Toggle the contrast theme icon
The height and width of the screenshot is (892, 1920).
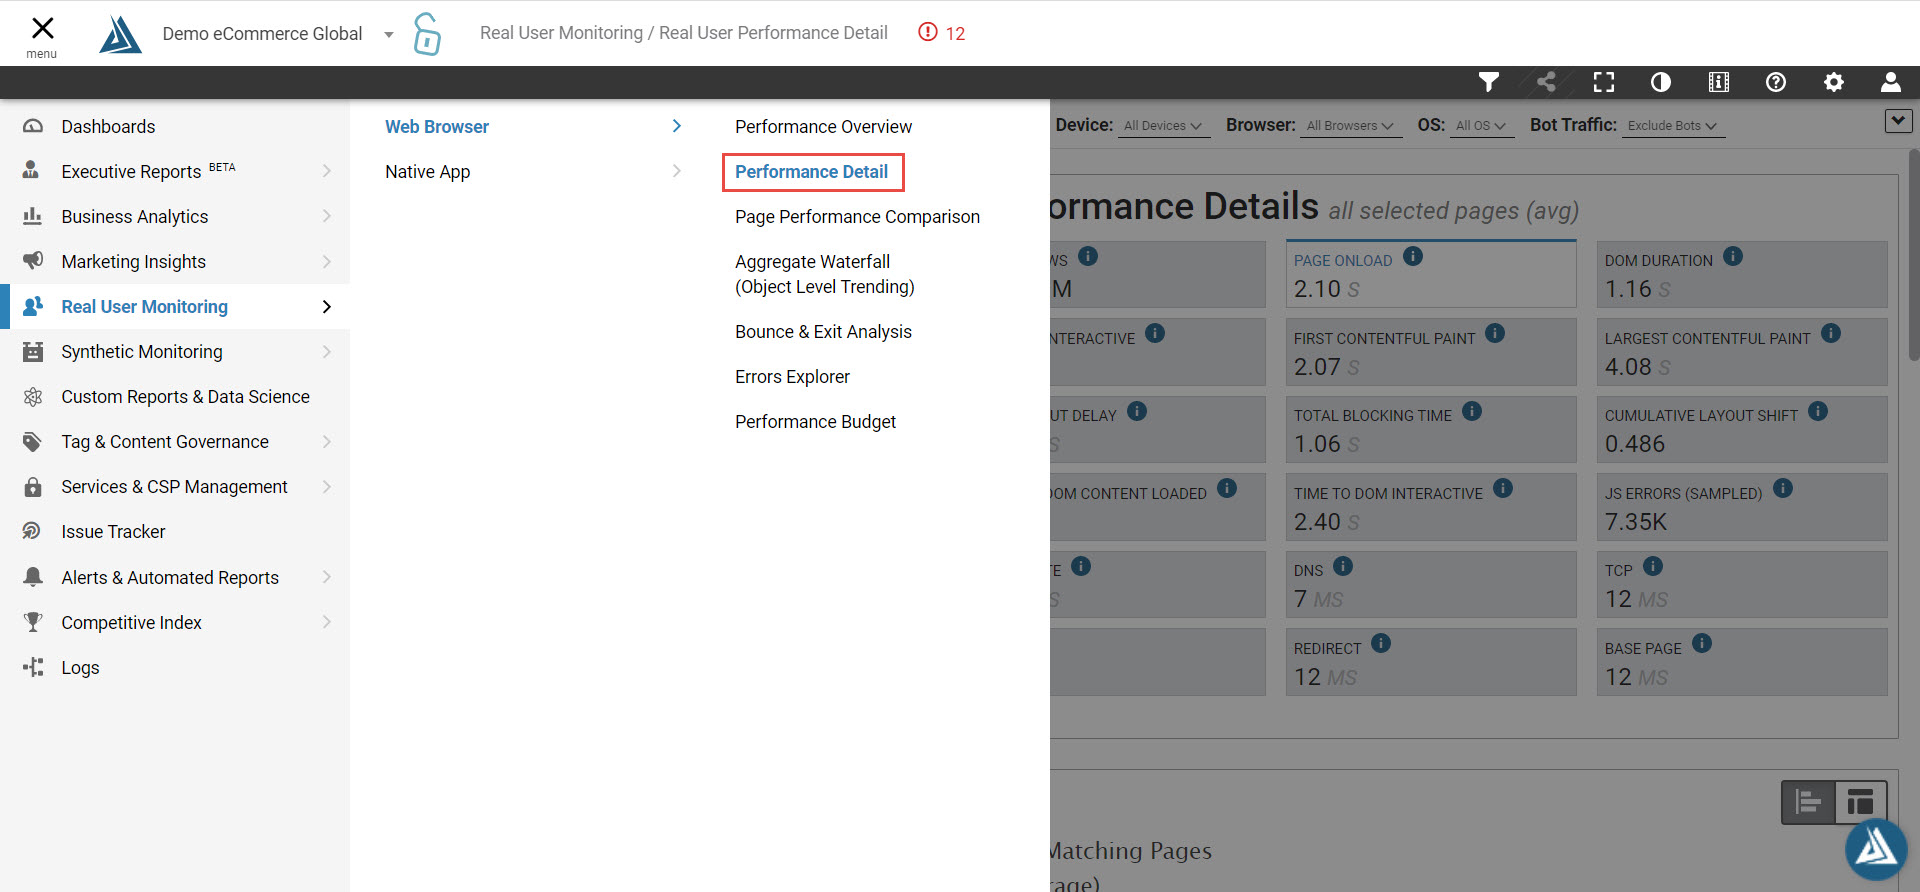1661,82
